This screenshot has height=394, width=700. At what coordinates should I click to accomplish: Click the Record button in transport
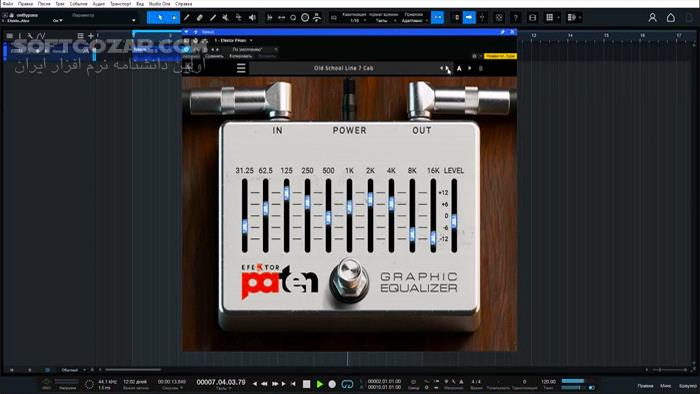tap(332, 384)
